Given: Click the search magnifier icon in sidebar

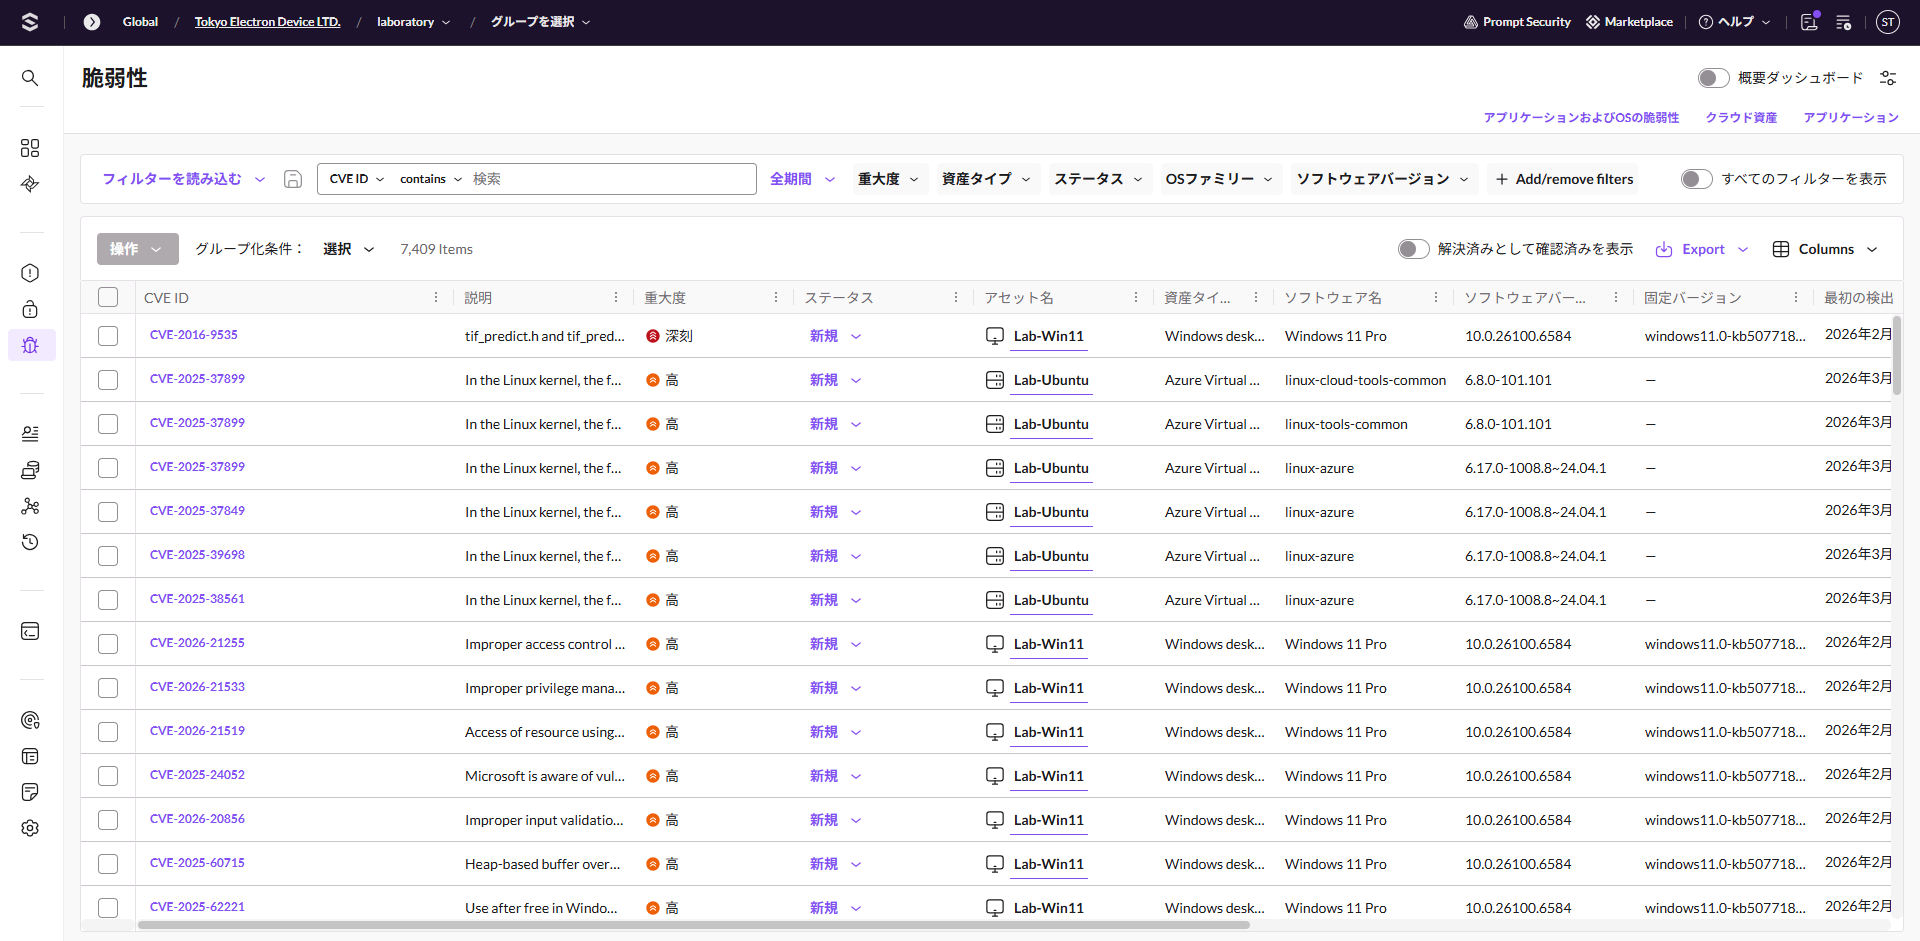Looking at the screenshot, I should coord(30,78).
